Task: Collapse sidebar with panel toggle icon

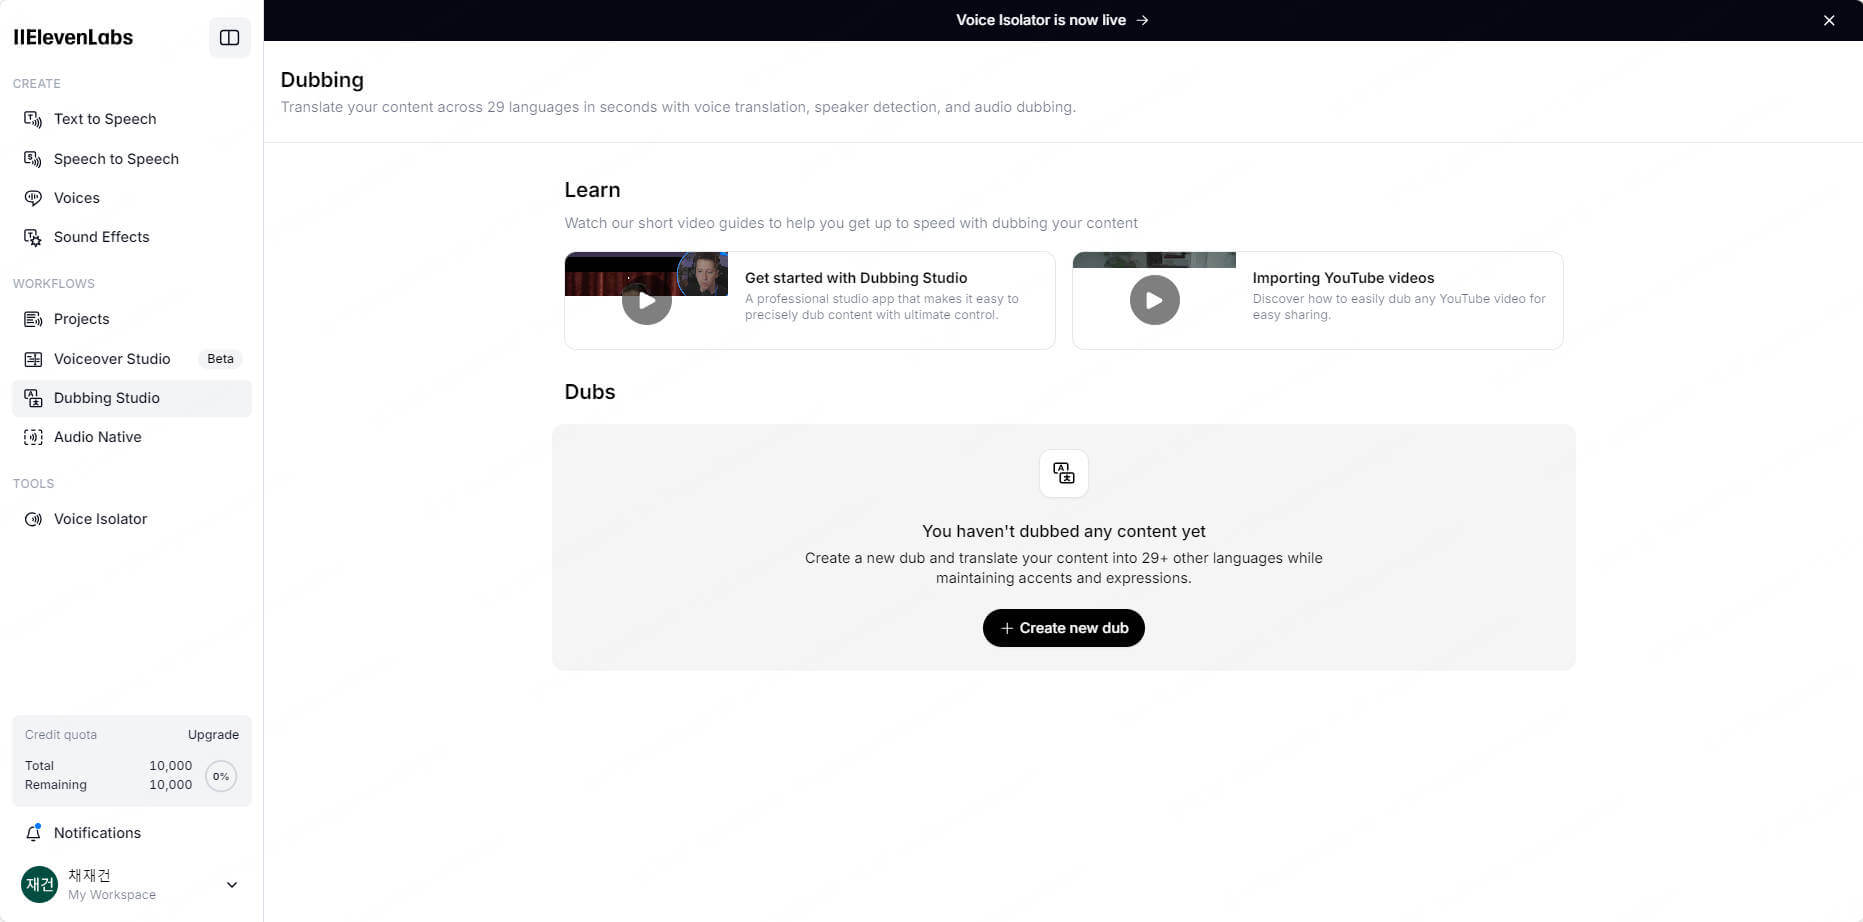Action: click(x=229, y=38)
